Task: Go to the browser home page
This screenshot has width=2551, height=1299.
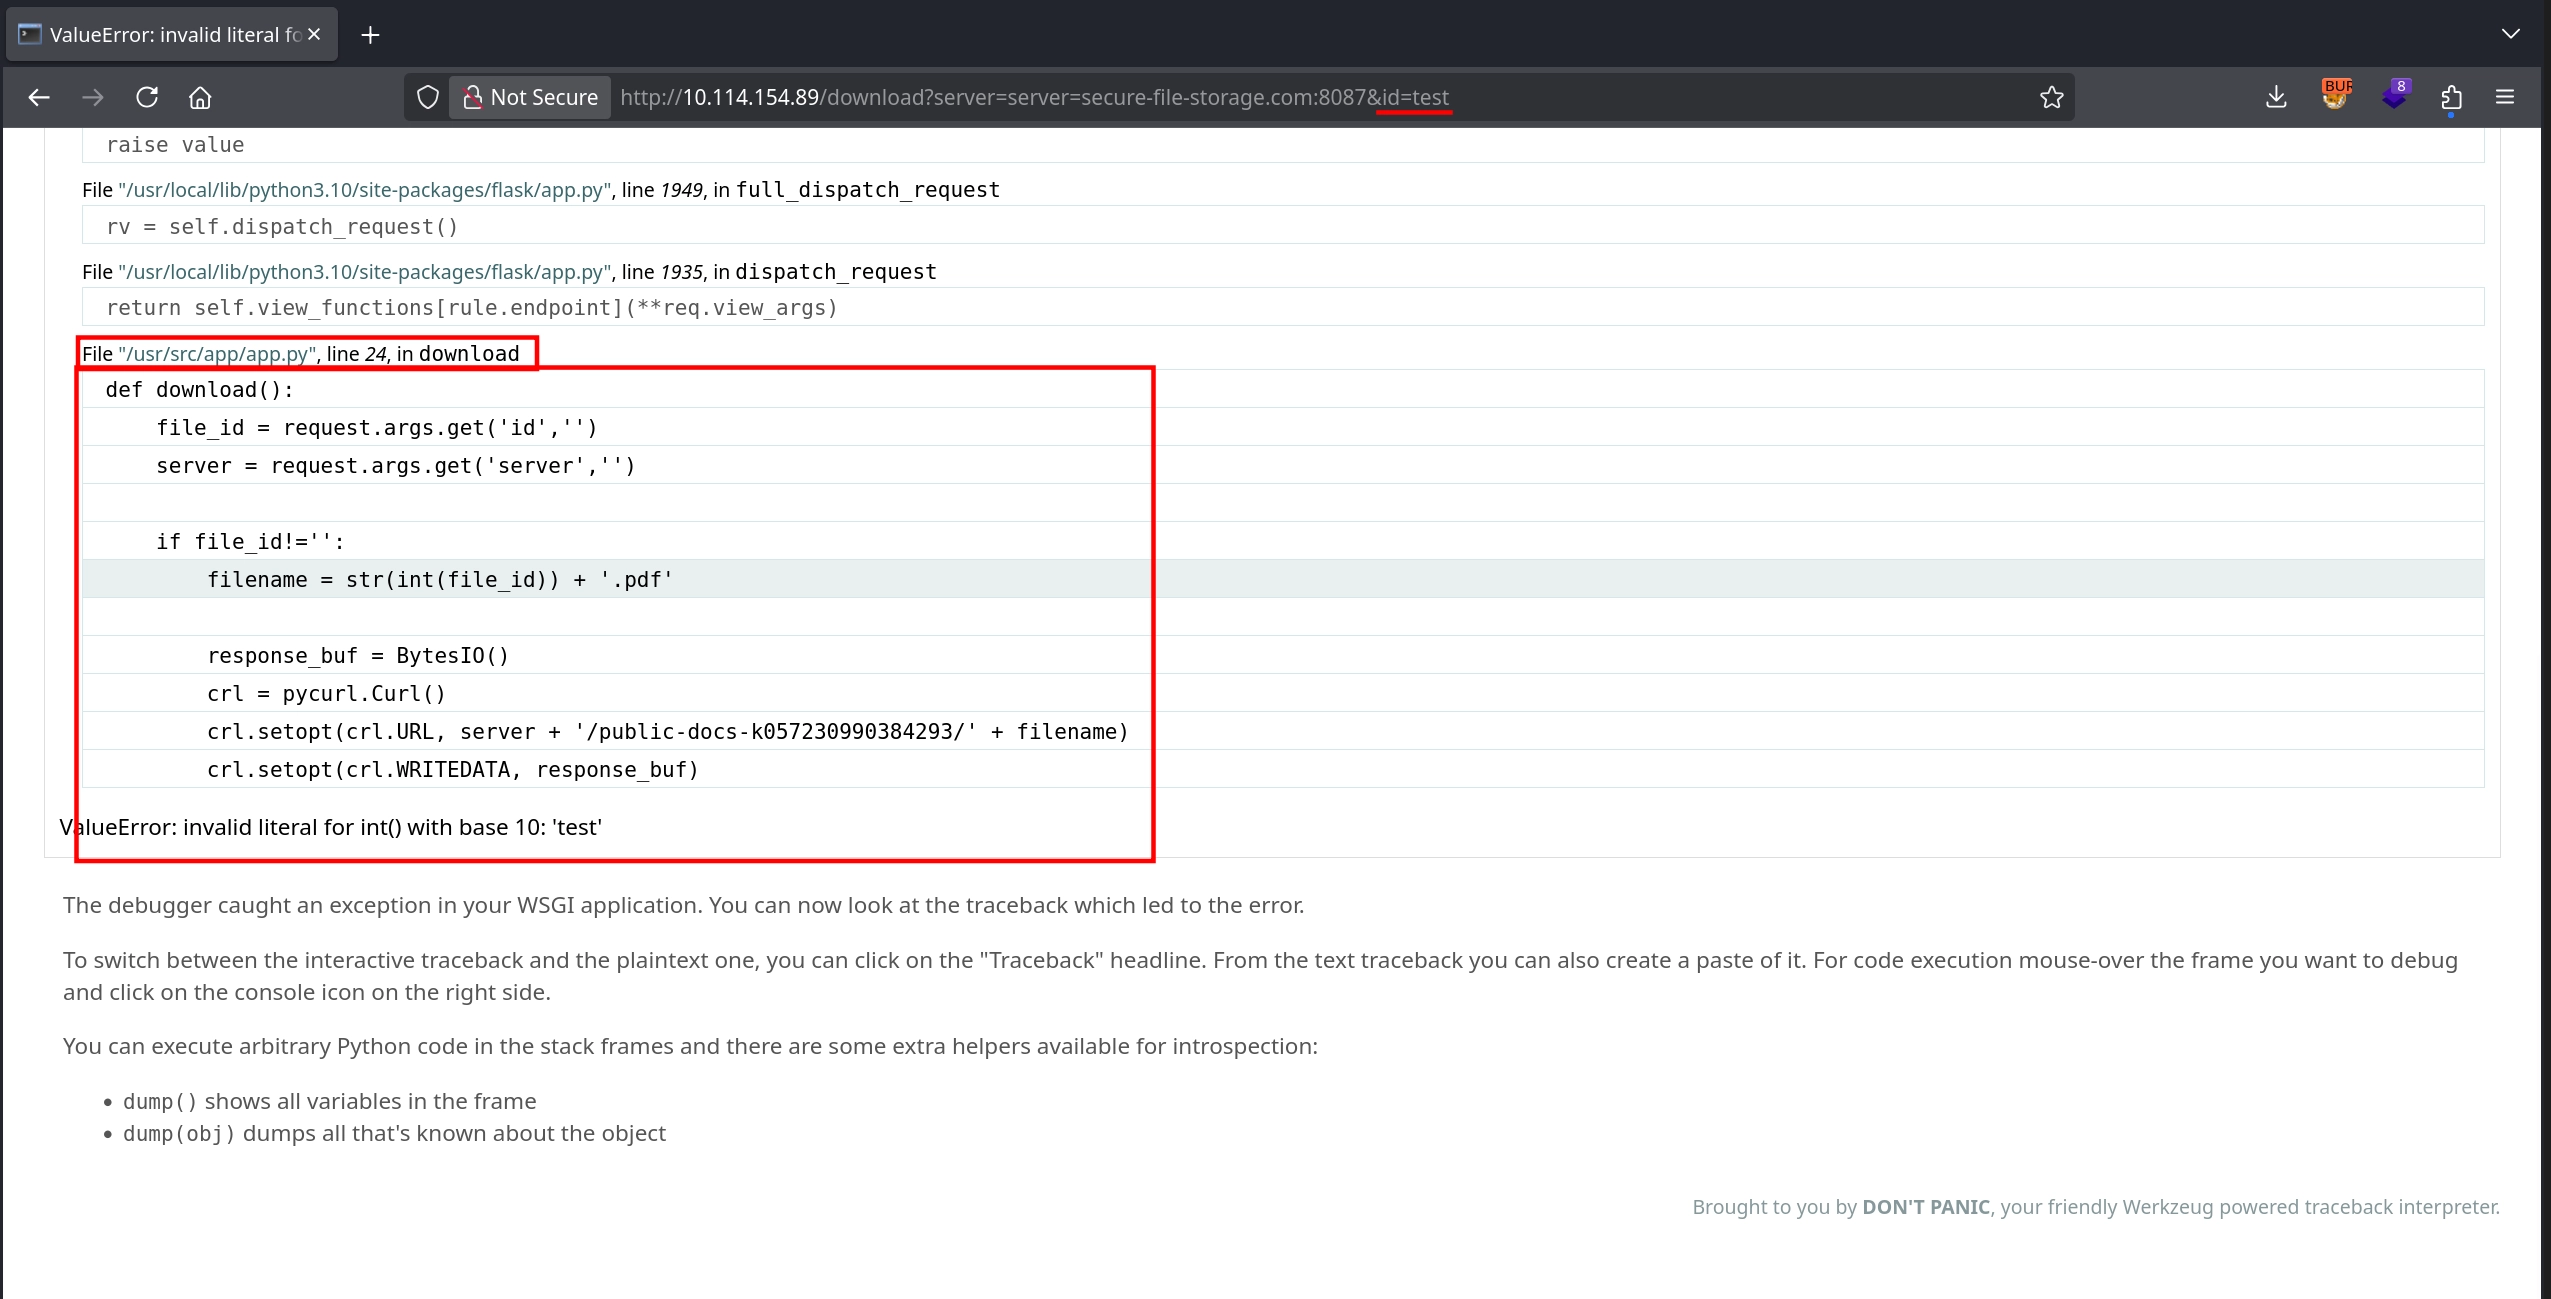Action: (x=200, y=97)
